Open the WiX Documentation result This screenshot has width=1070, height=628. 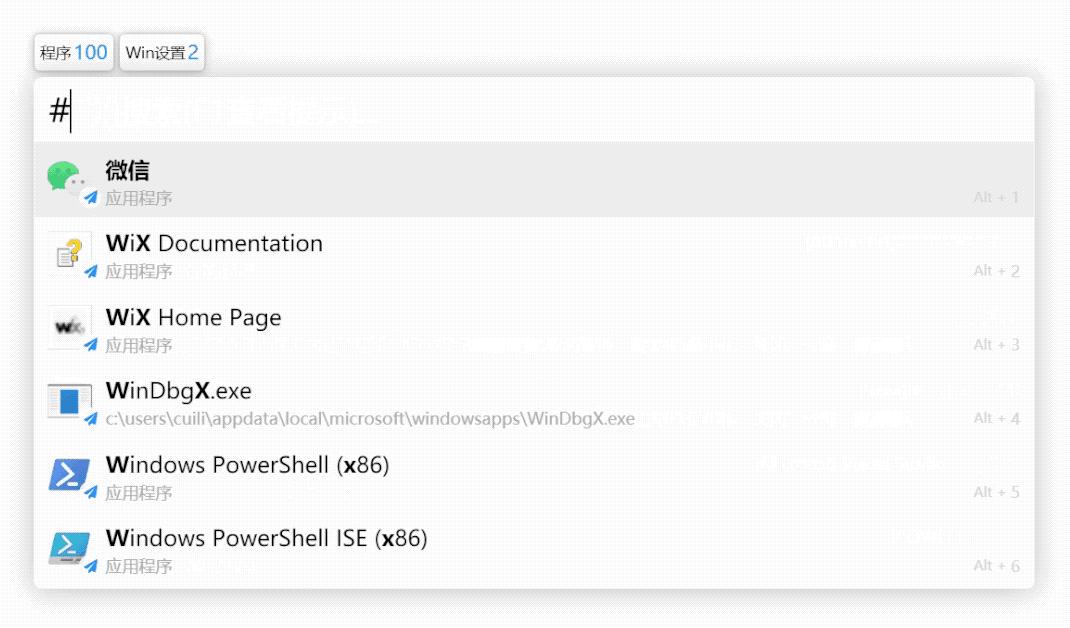214,244
